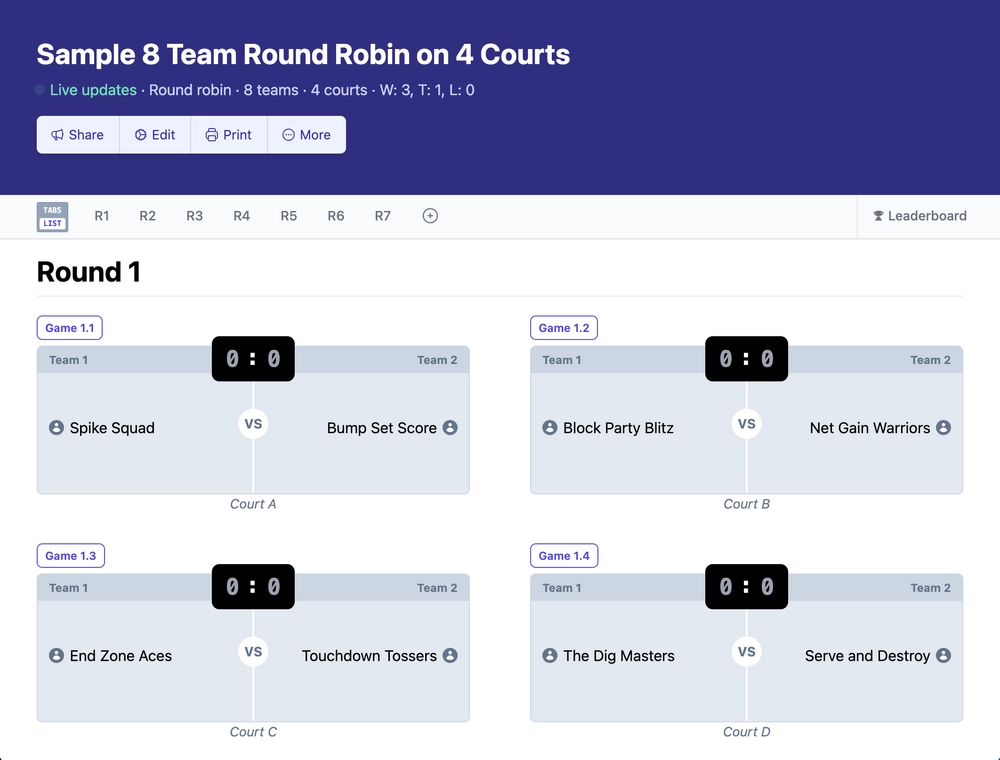Select the R7 round tab
The height and width of the screenshot is (760, 1000).
click(382, 216)
